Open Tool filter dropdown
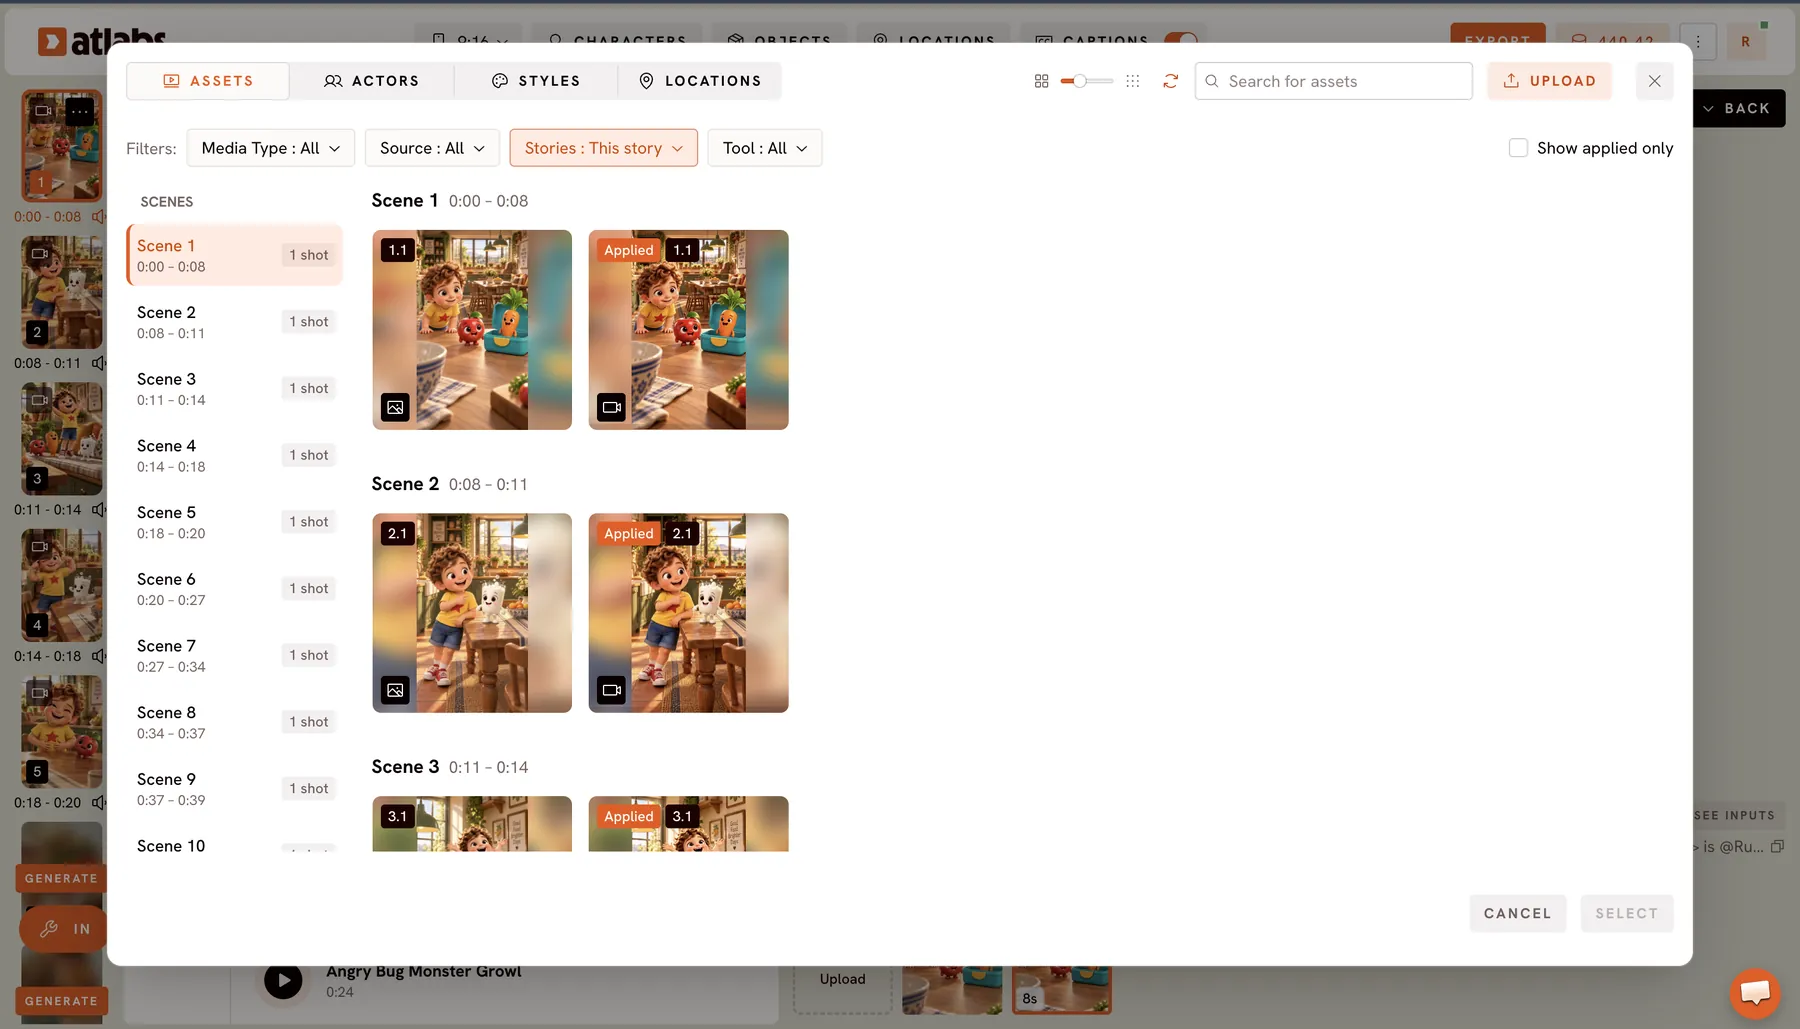This screenshot has width=1800, height=1029. 765,148
